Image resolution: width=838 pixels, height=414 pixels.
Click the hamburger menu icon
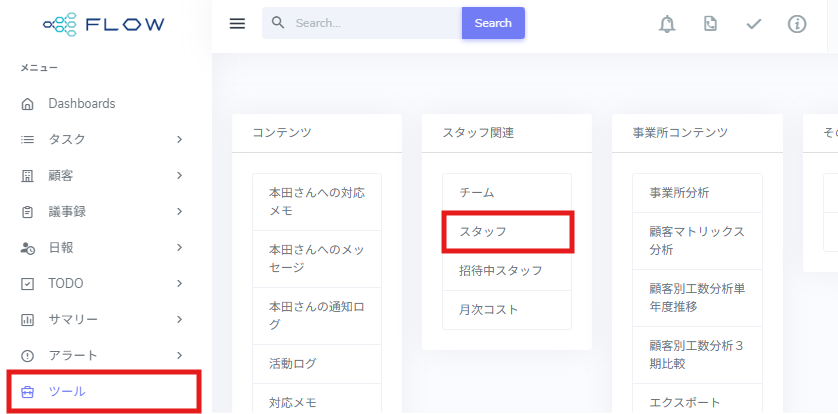tap(237, 23)
